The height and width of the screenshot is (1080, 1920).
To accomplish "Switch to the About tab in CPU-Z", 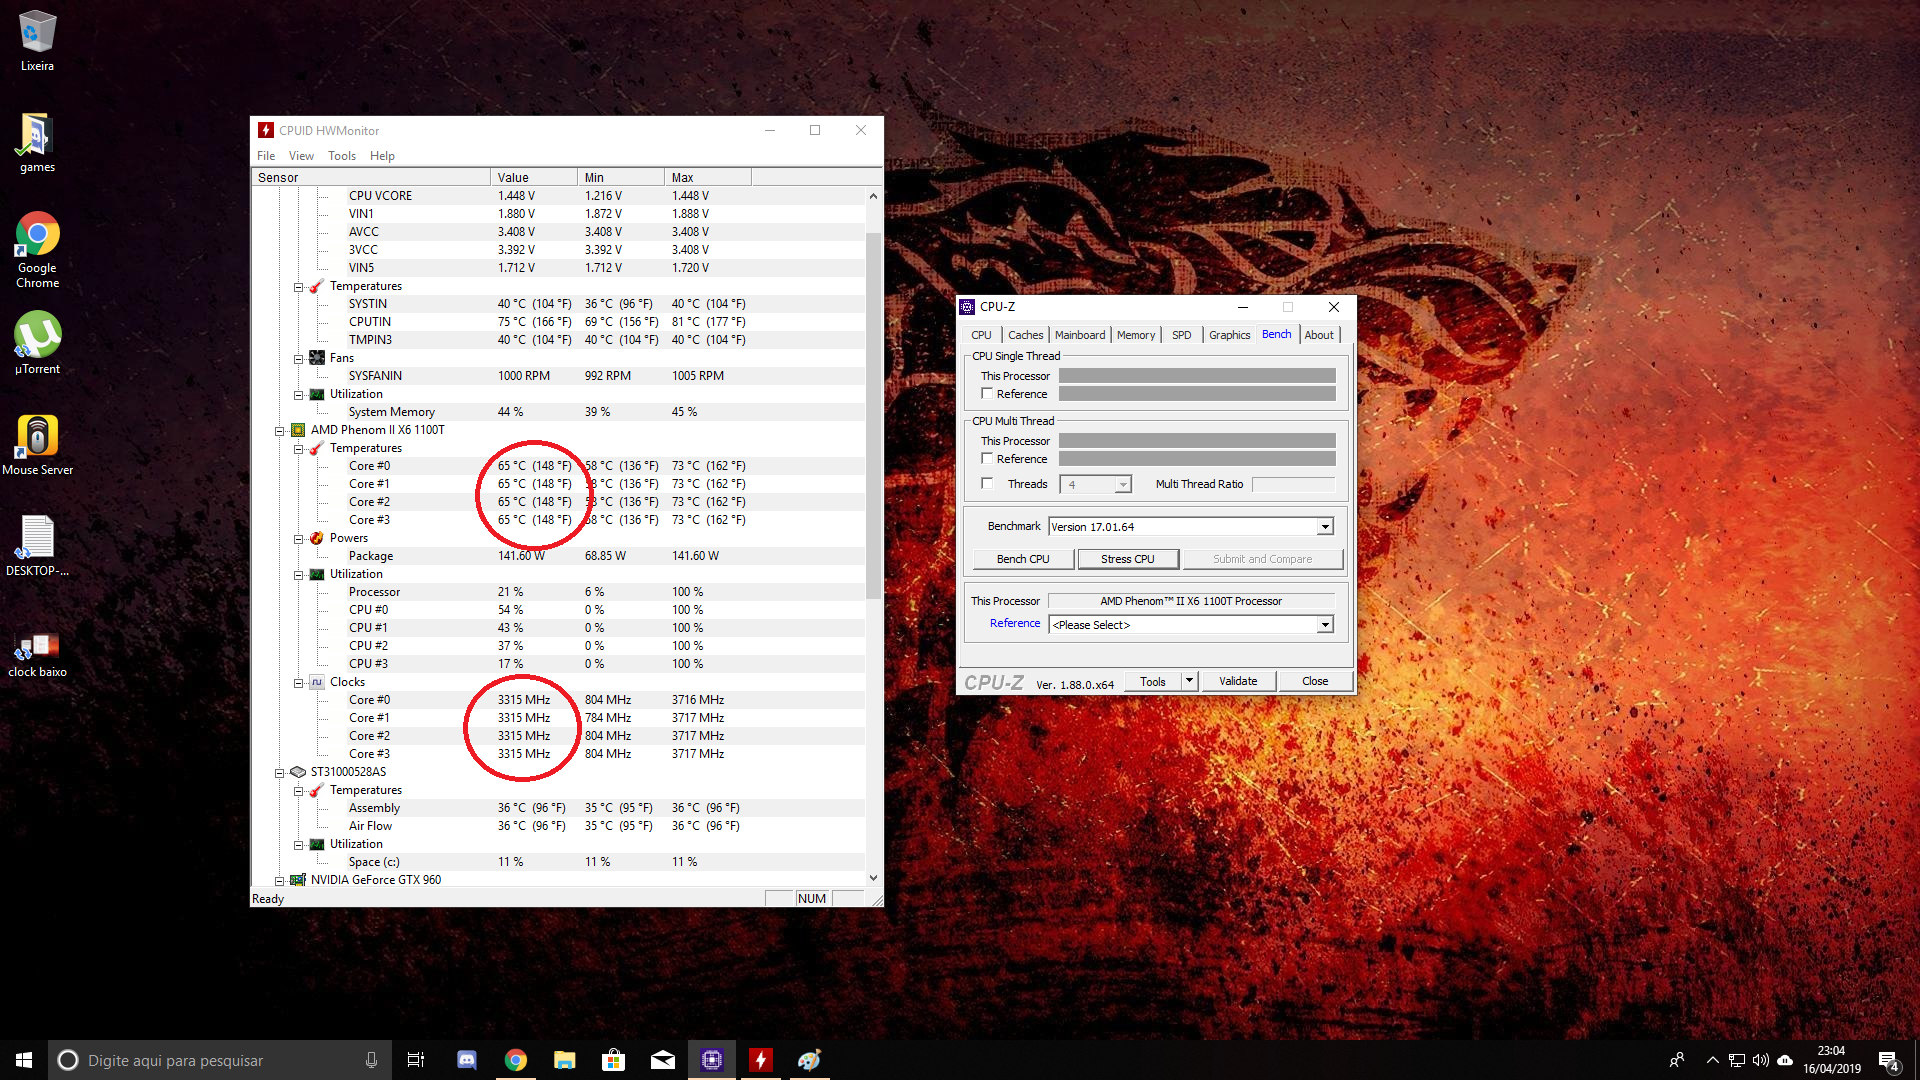I will [x=1319, y=335].
